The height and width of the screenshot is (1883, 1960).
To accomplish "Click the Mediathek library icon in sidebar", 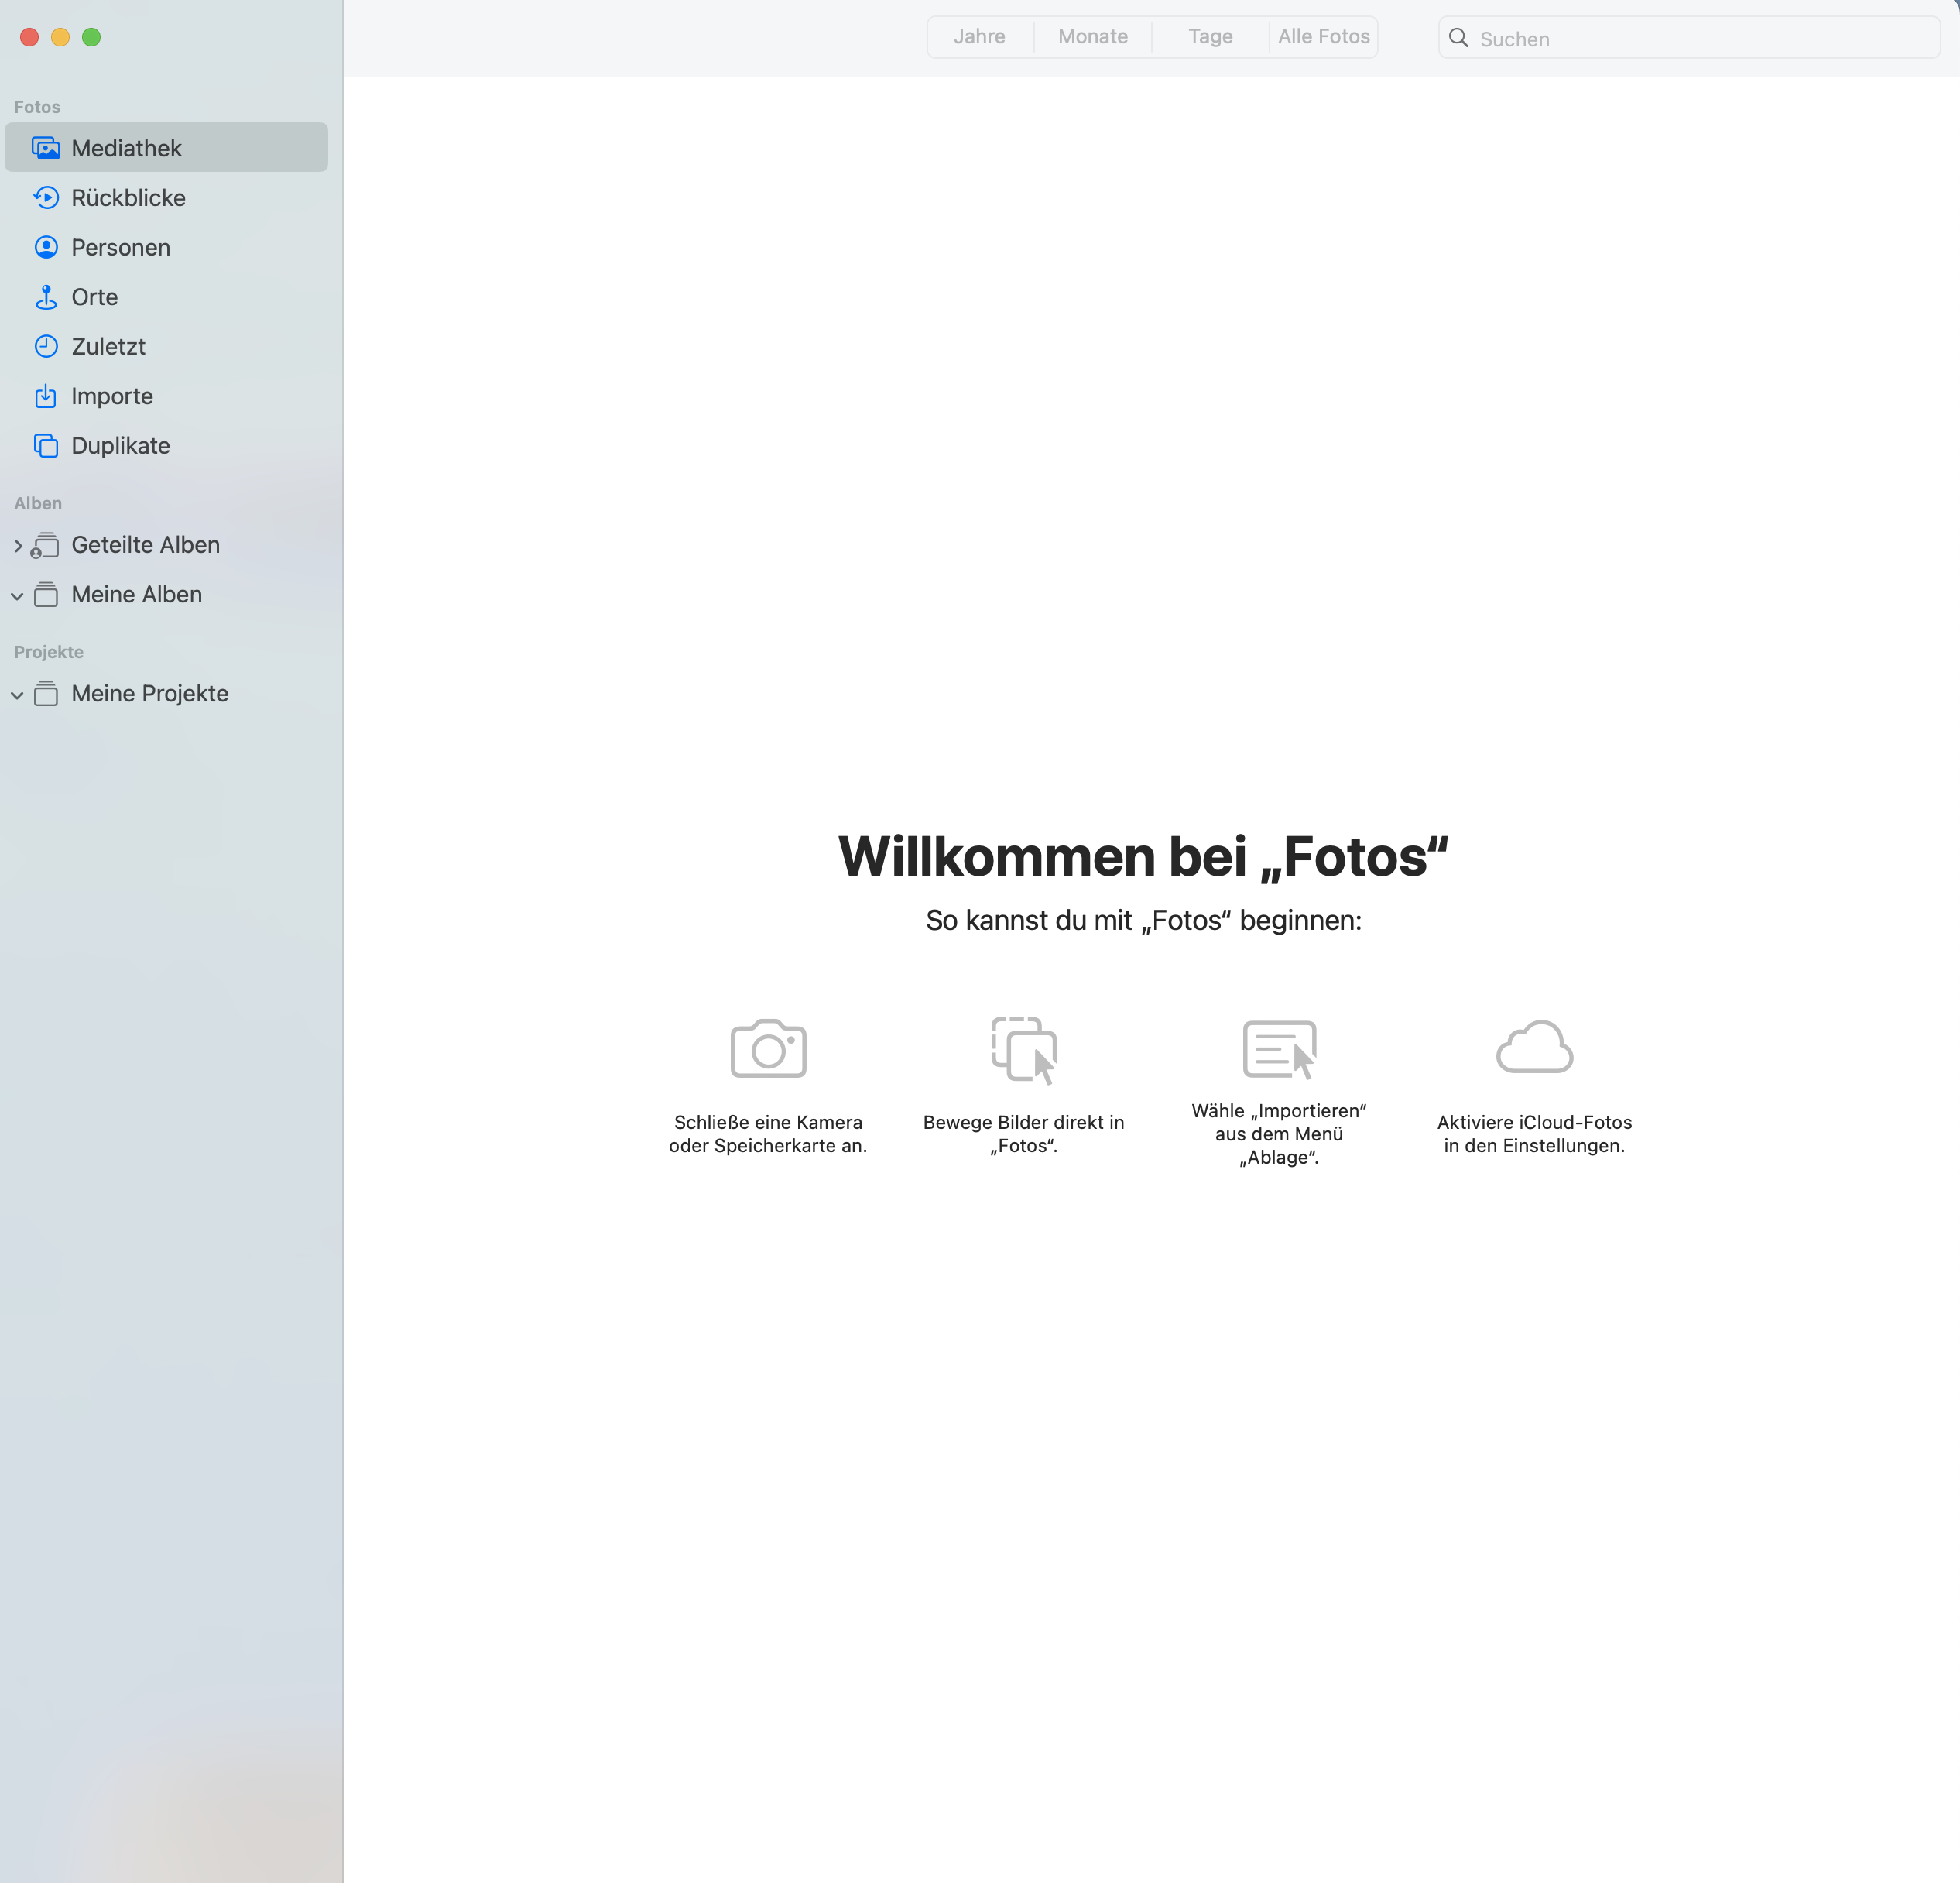I will (x=46, y=148).
